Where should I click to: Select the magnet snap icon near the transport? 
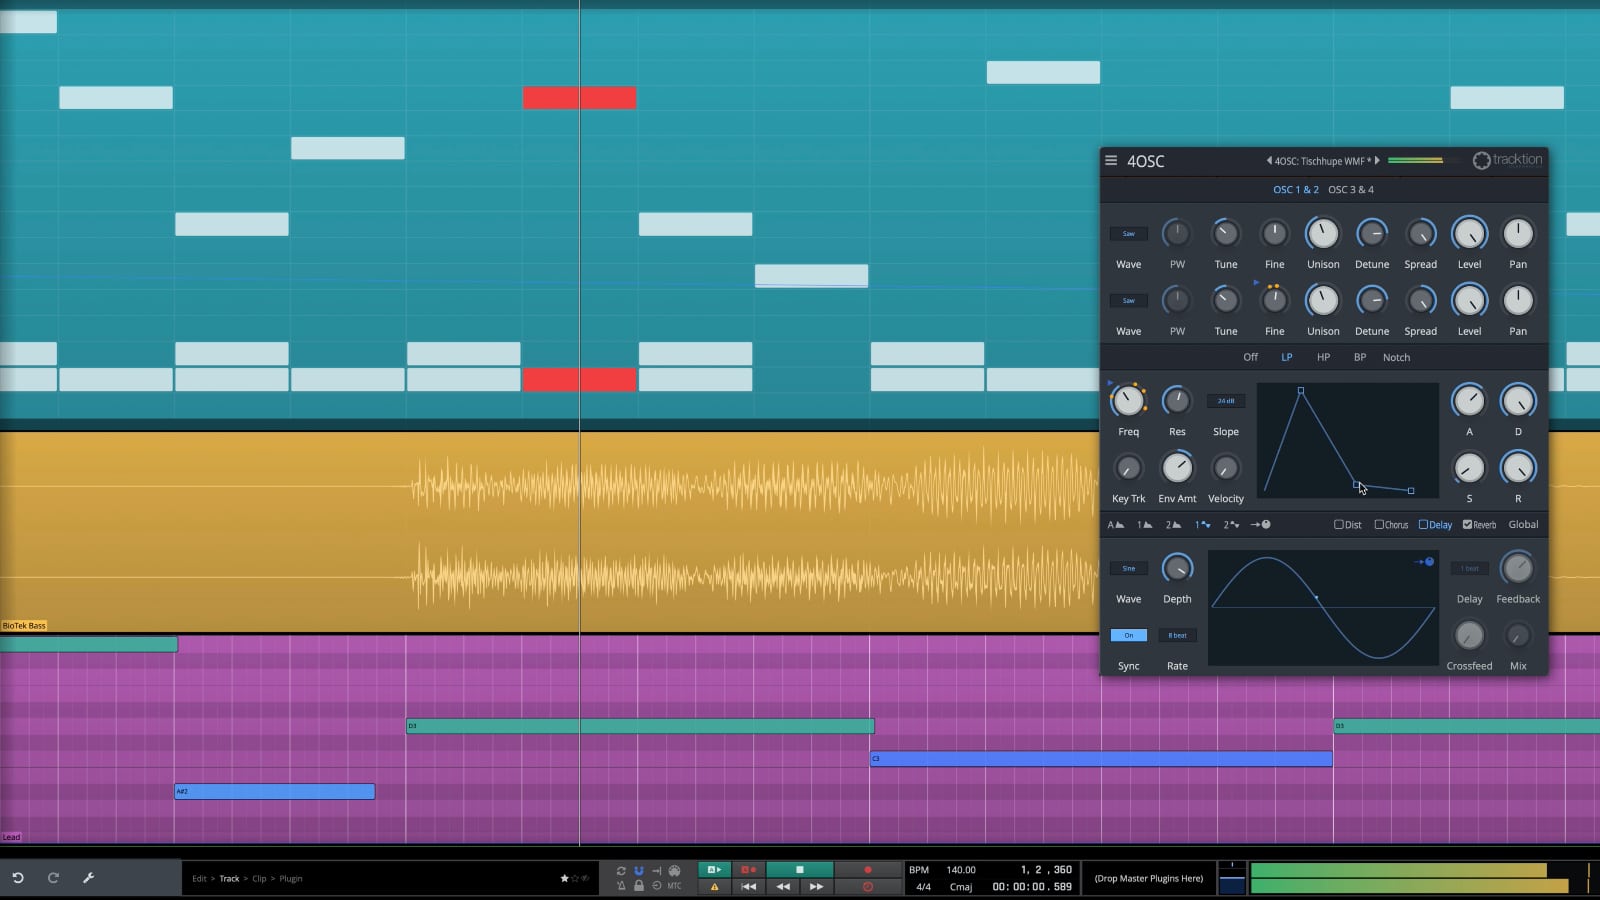coord(639,870)
